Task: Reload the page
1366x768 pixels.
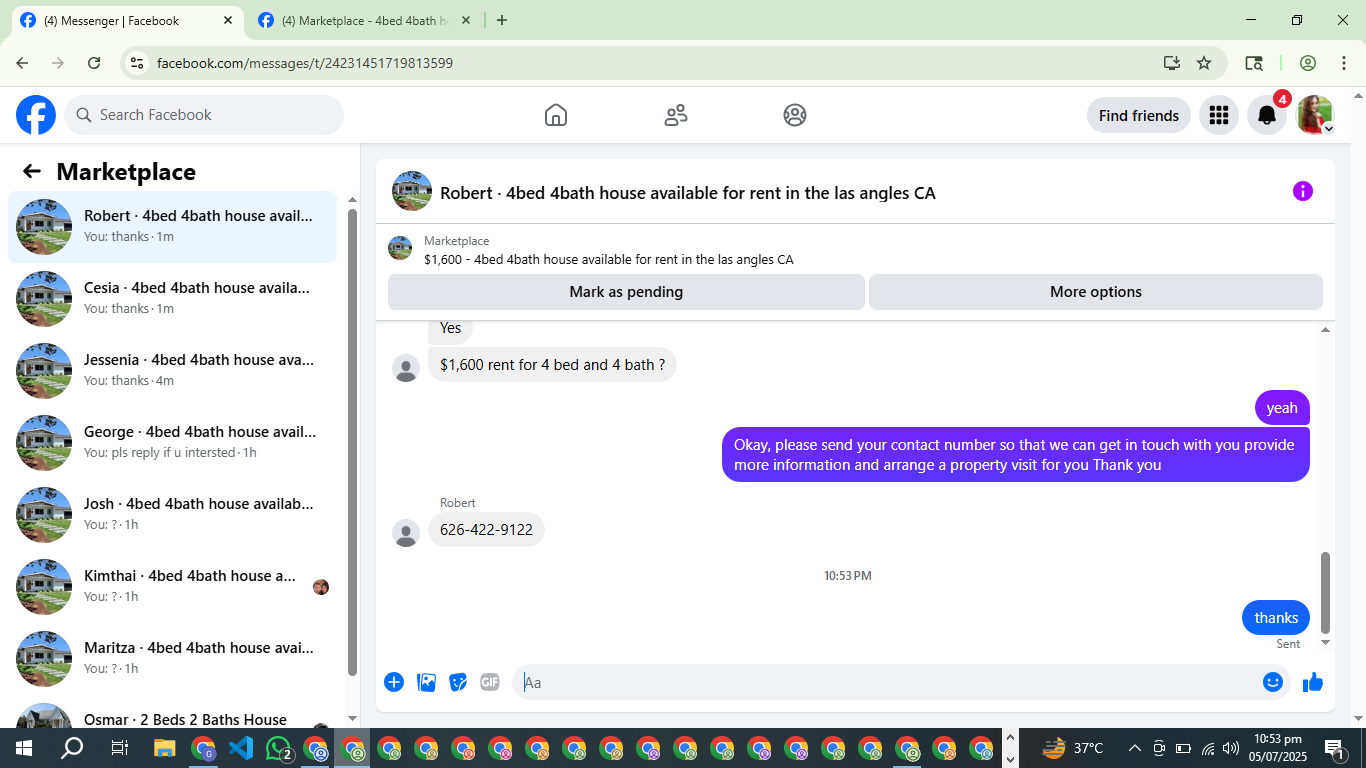Action: 94,63
